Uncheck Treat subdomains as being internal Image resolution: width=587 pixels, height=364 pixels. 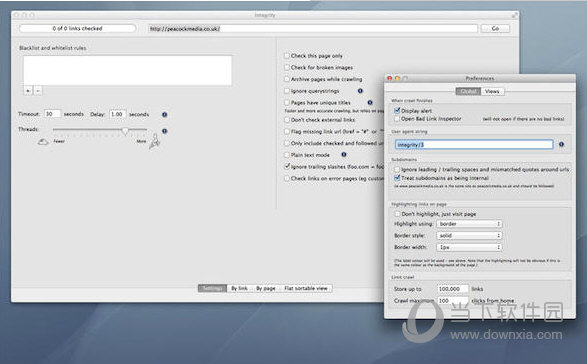click(397, 178)
